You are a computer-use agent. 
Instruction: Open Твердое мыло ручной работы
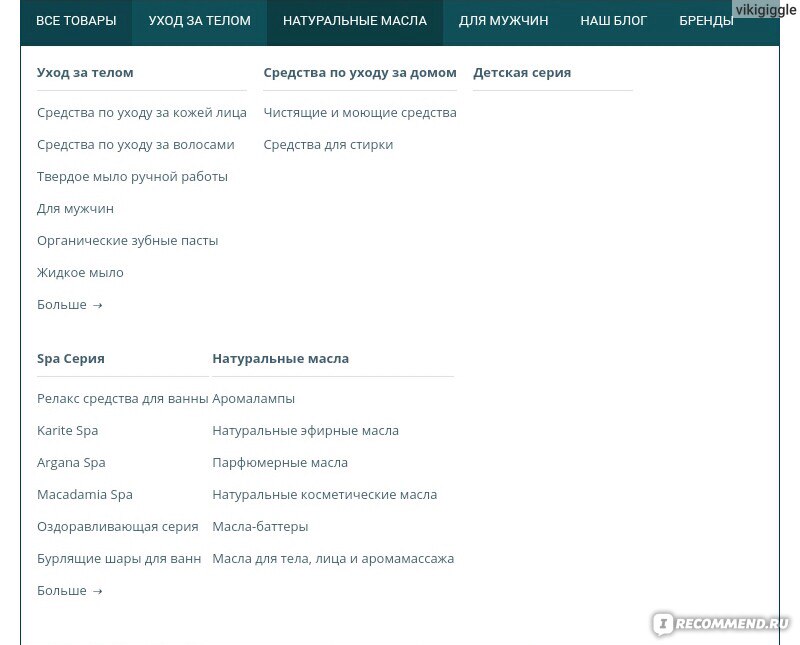click(132, 177)
